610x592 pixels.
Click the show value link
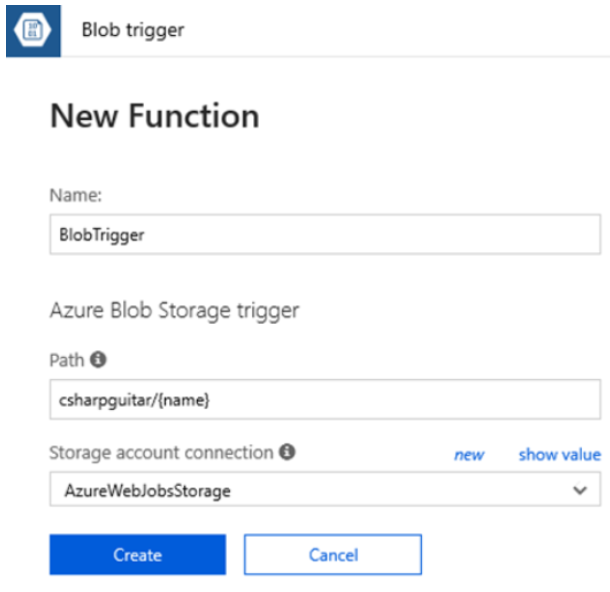(x=560, y=454)
